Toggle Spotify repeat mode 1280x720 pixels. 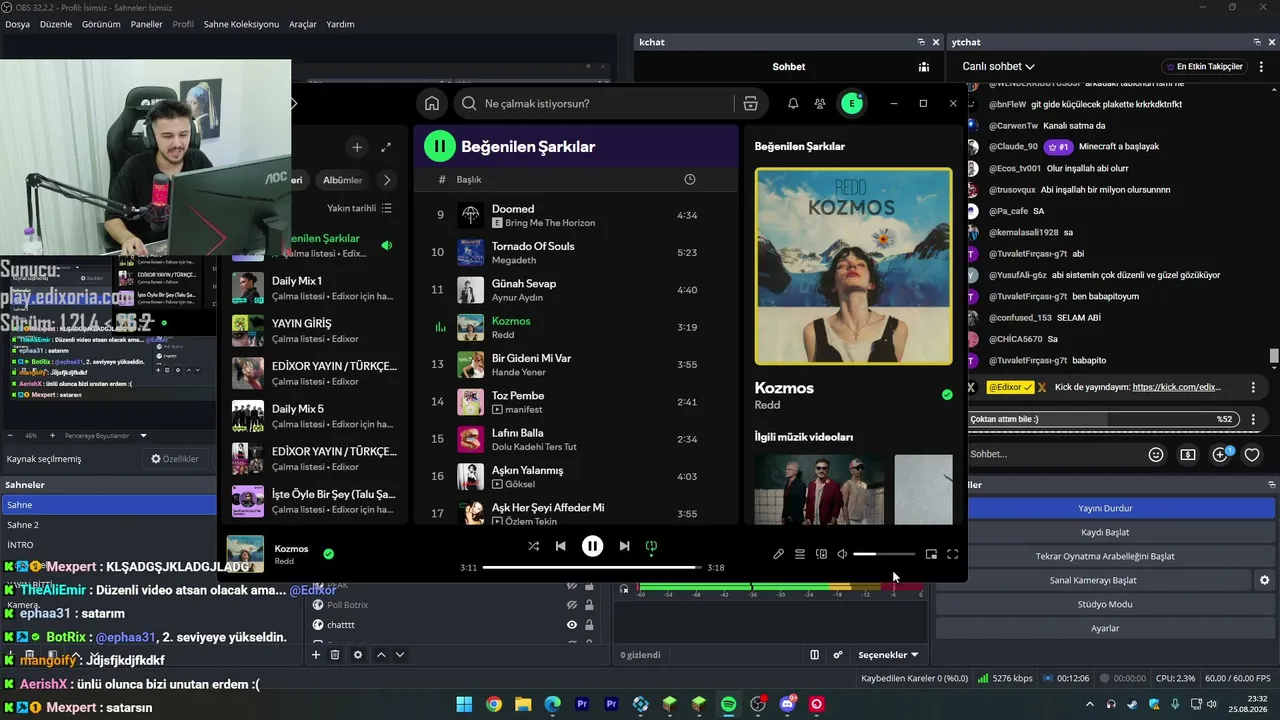pos(651,546)
